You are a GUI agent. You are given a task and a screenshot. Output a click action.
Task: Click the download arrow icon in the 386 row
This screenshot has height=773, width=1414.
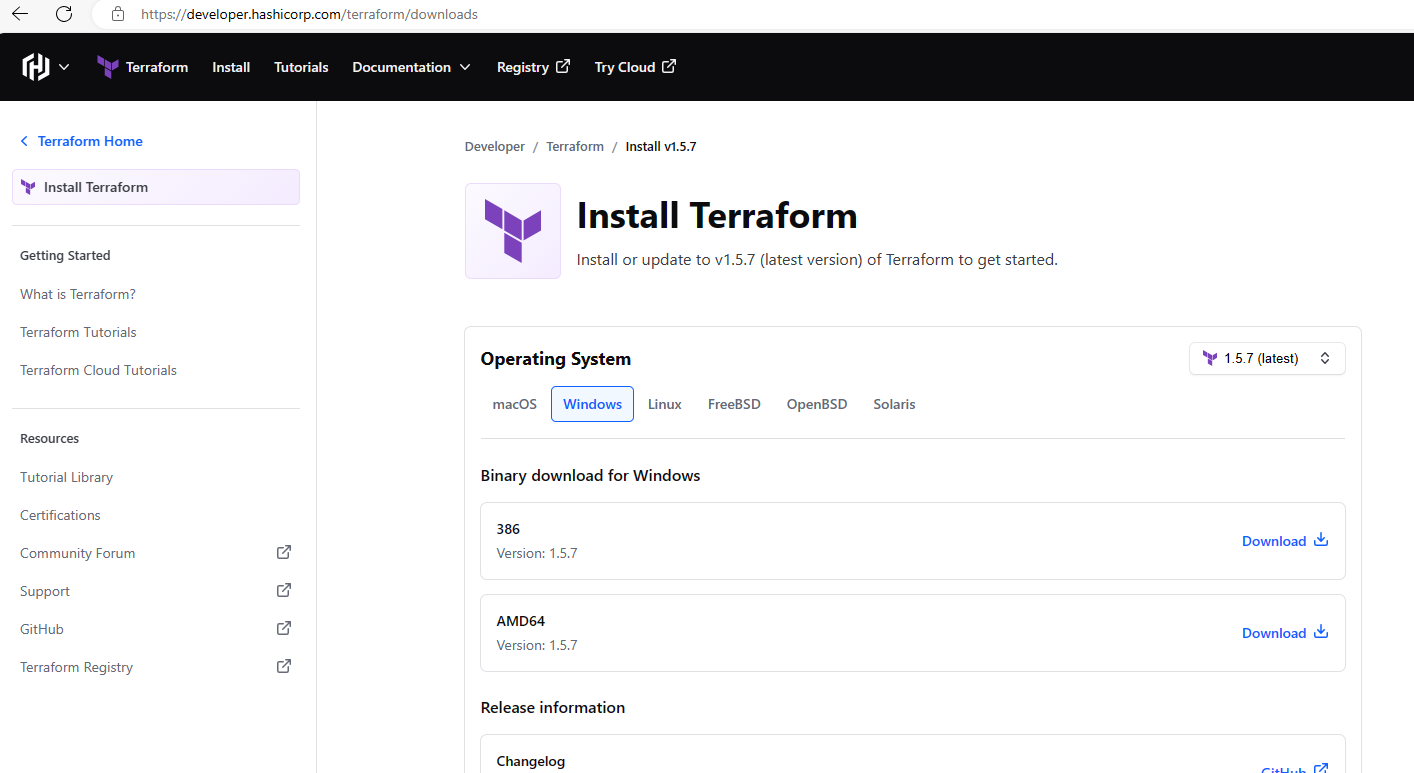point(1321,540)
